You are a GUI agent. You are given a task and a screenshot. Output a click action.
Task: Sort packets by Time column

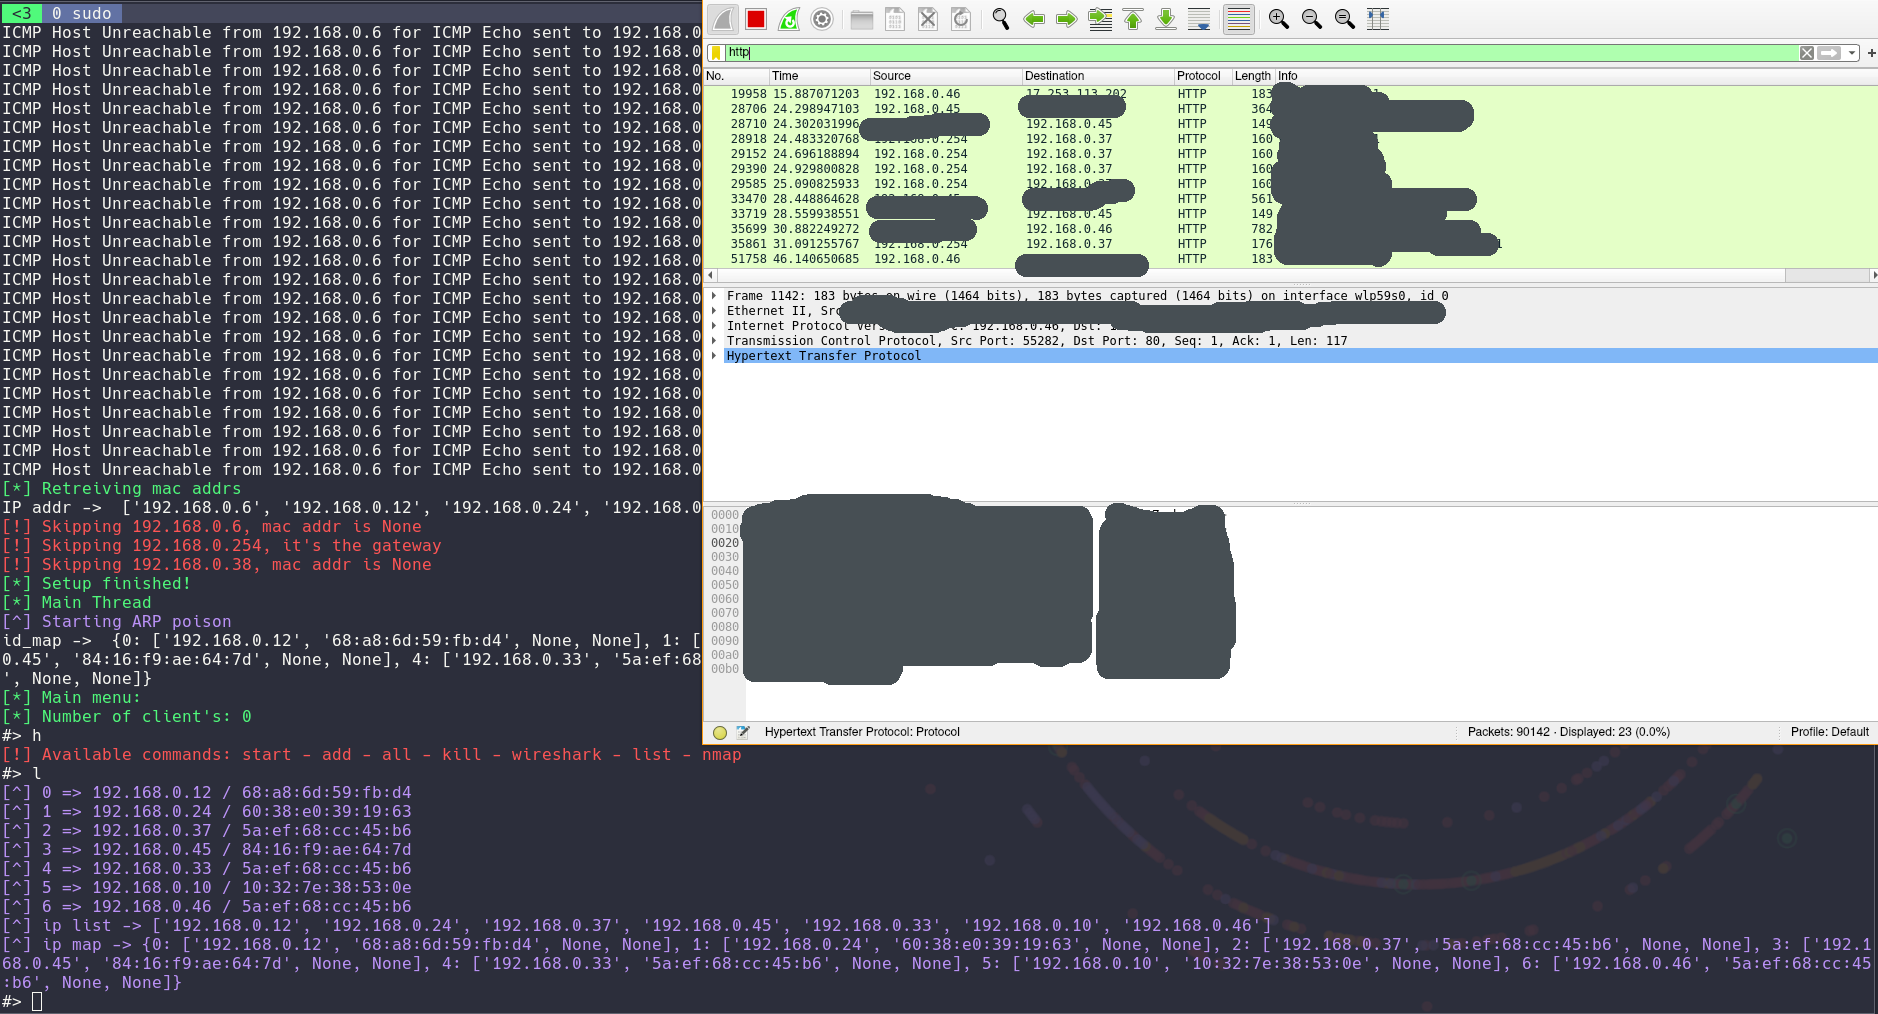click(819, 76)
